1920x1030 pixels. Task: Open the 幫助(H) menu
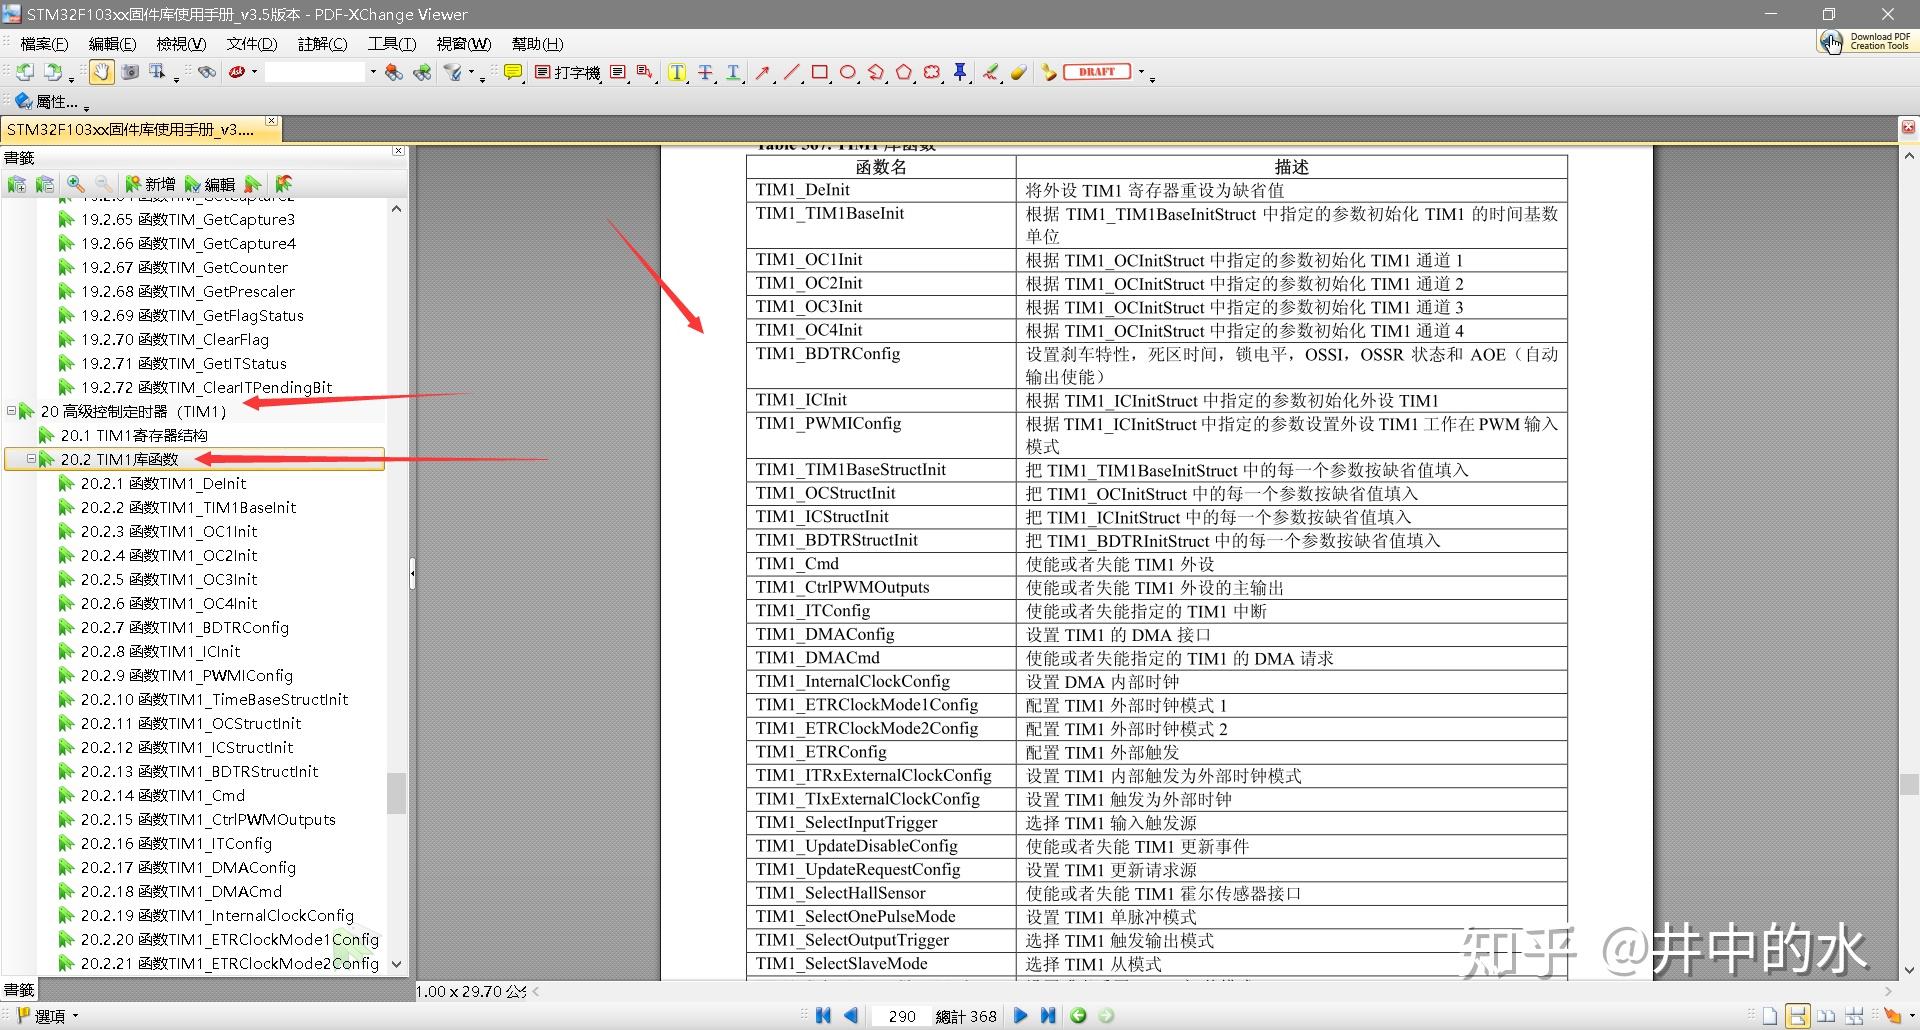537,44
